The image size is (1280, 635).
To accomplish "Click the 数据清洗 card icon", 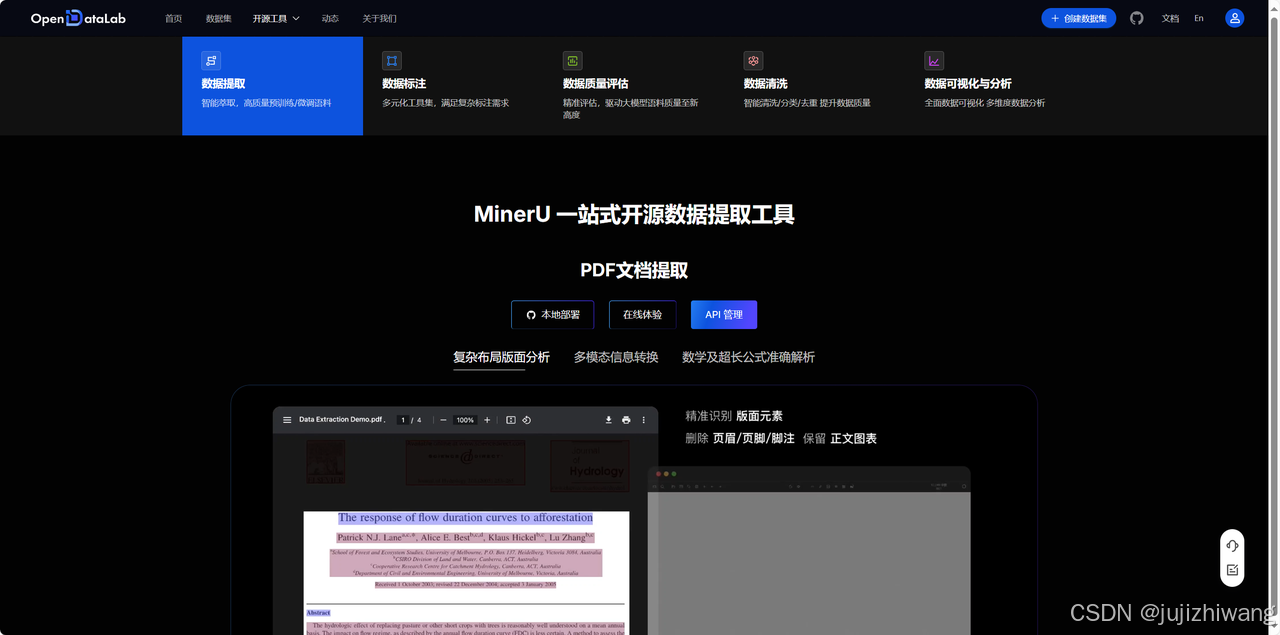I will tap(753, 60).
